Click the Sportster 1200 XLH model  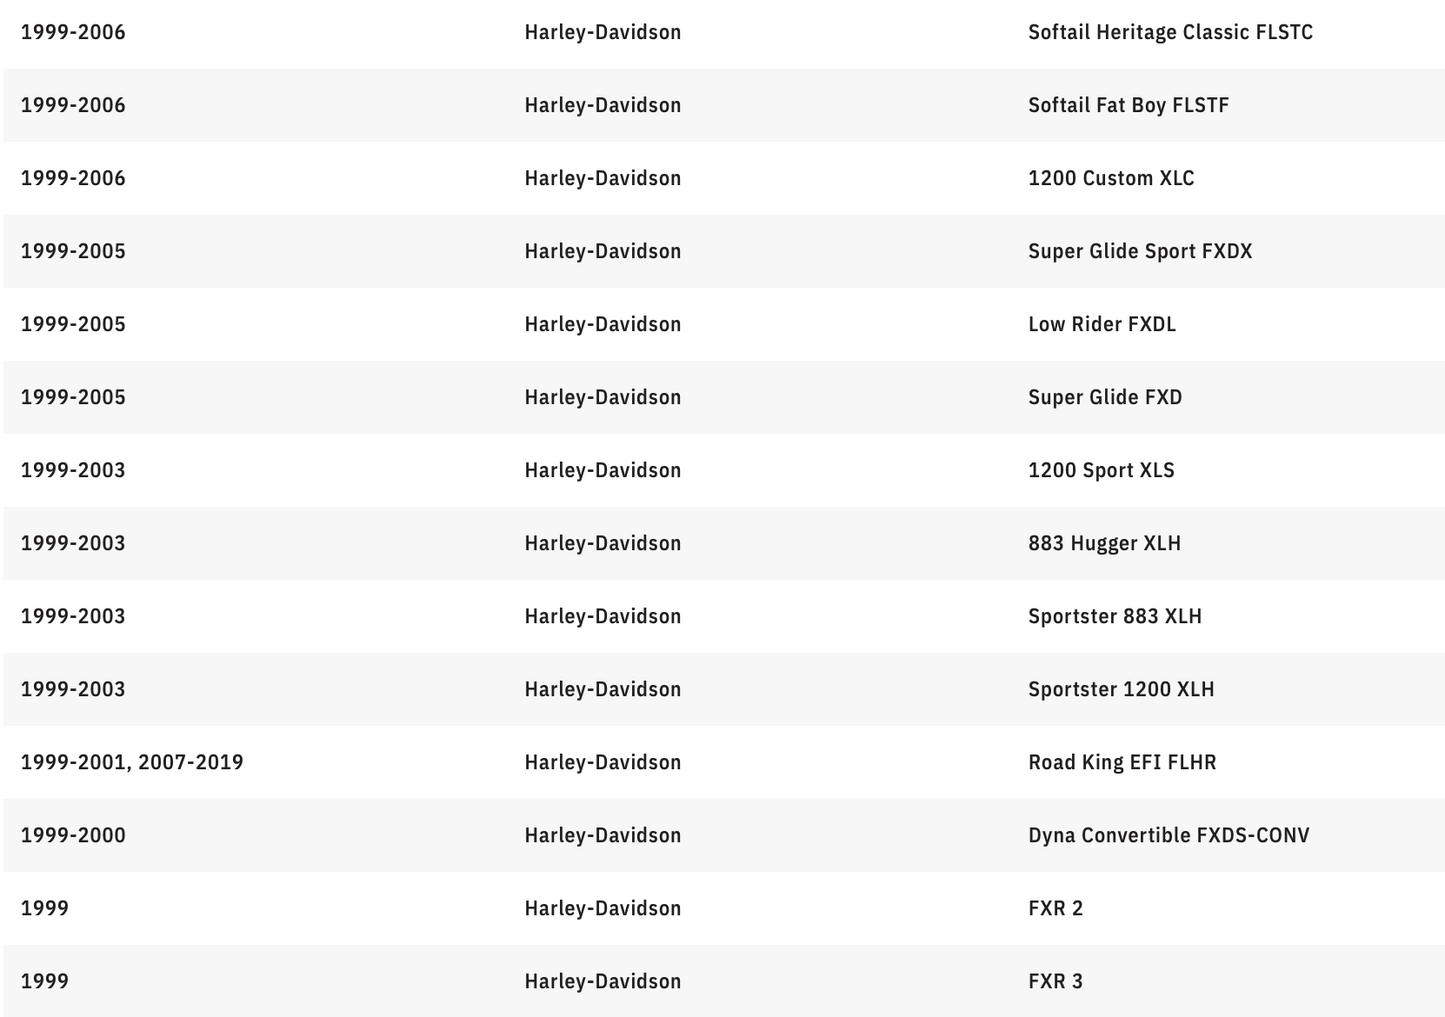click(1121, 689)
